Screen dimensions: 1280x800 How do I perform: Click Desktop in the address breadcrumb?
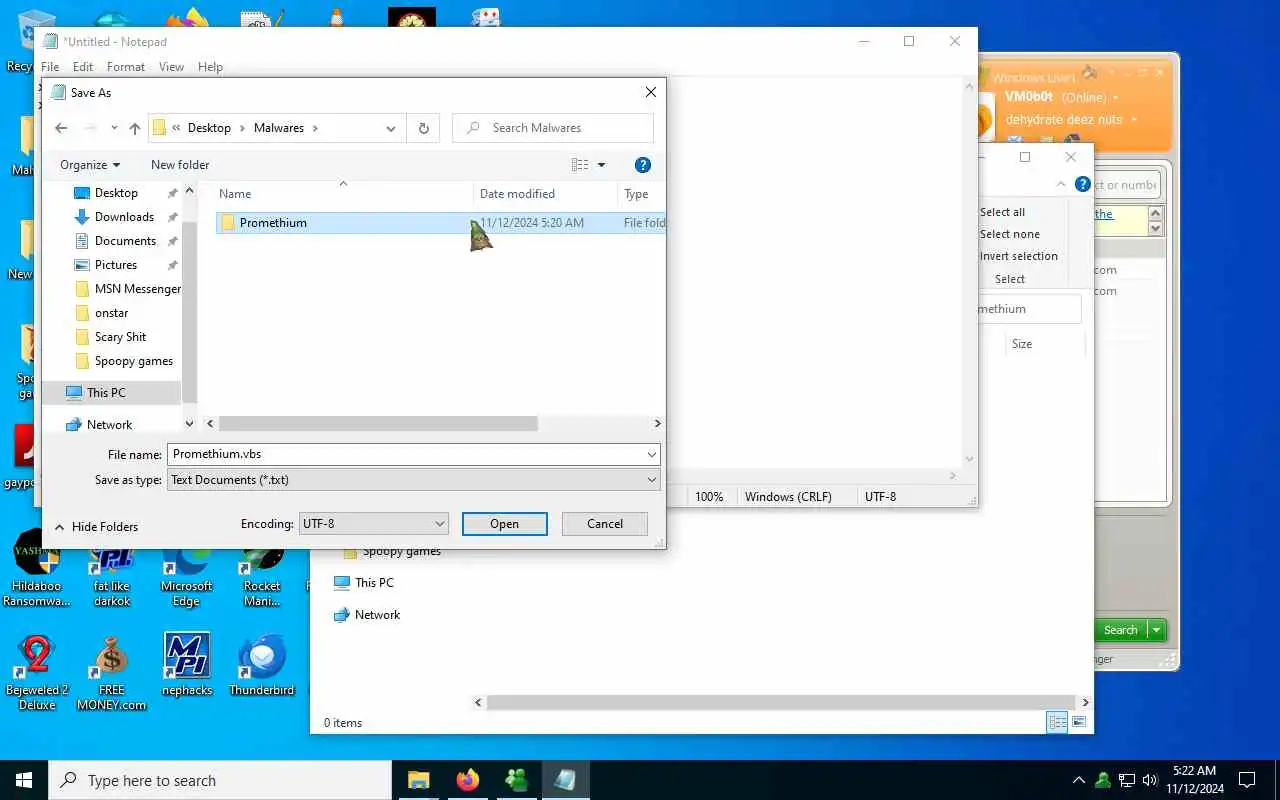209,128
